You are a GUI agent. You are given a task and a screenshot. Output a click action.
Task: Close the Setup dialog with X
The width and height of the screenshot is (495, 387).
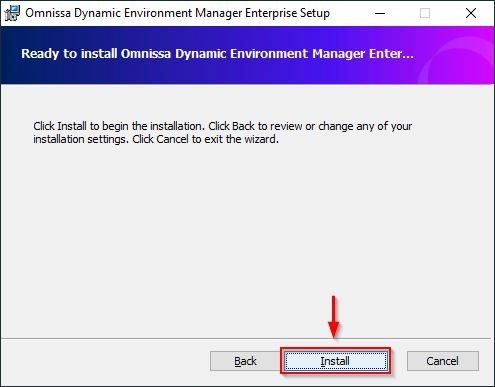[x=471, y=13]
